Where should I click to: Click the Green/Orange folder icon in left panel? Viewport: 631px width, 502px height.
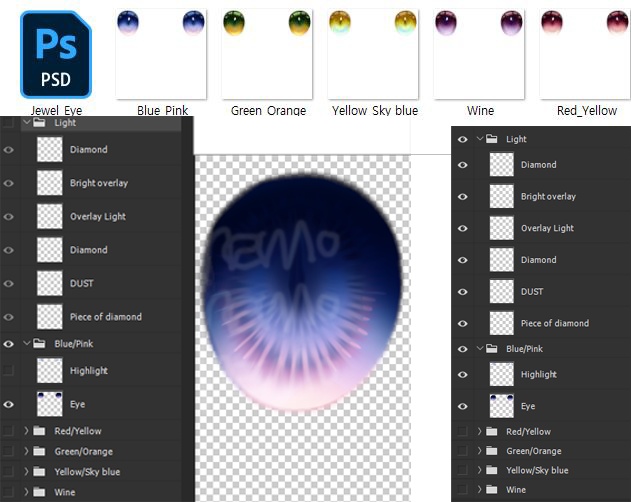tap(39, 451)
